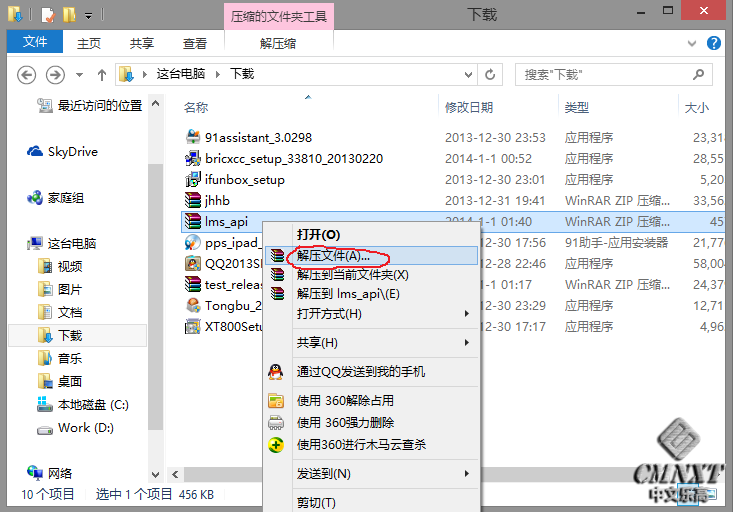Expand the 发送到(N) submenu arrow
733x512 pixels.
467,473
